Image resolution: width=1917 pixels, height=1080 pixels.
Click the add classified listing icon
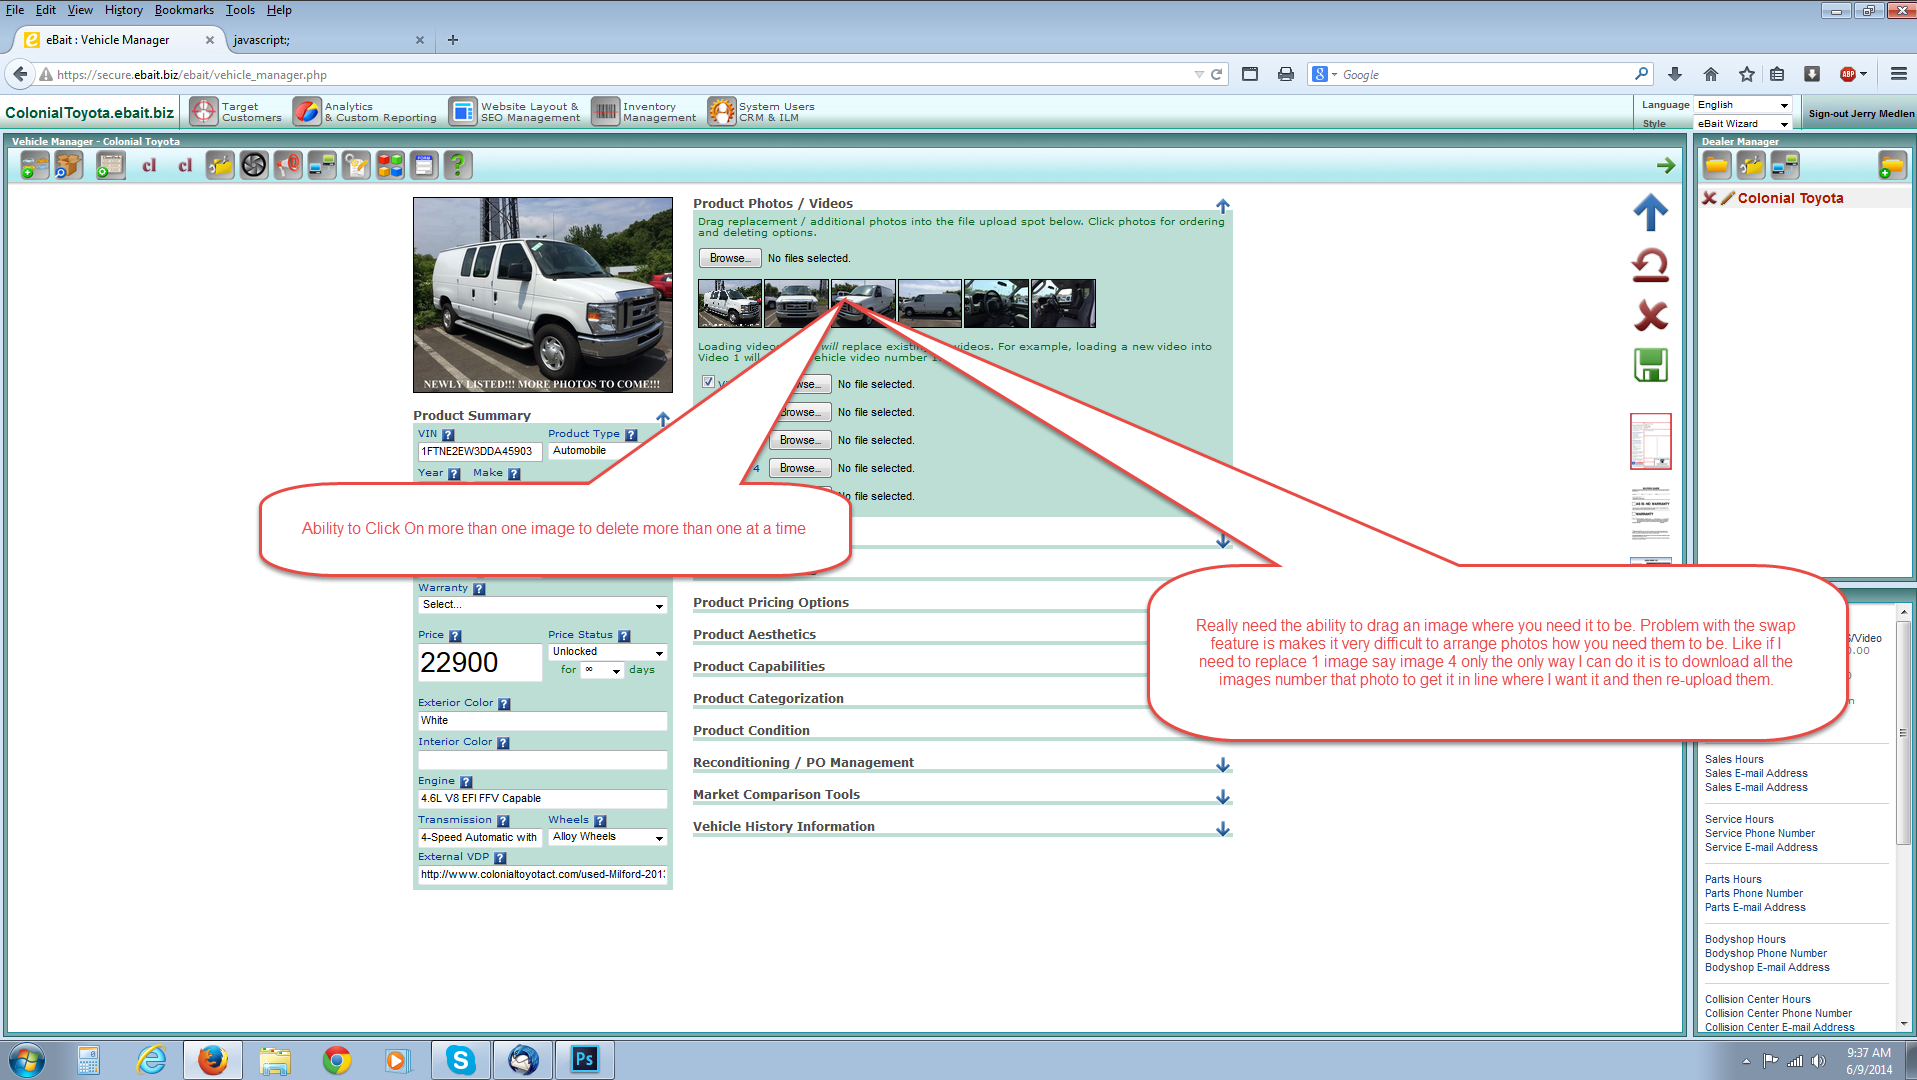(x=110, y=165)
